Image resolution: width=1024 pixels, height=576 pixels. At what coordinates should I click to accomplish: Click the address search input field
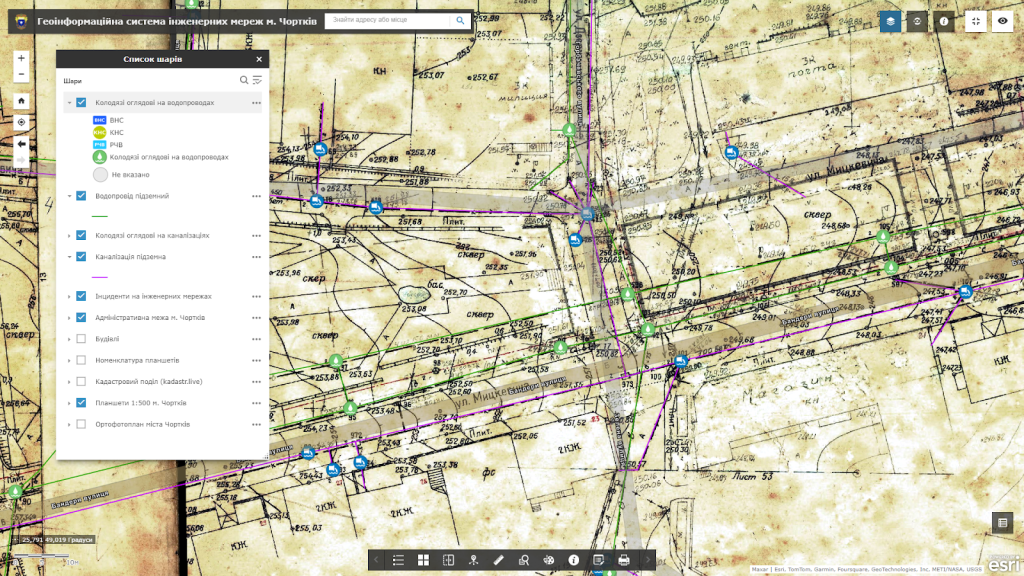click(385, 20)
